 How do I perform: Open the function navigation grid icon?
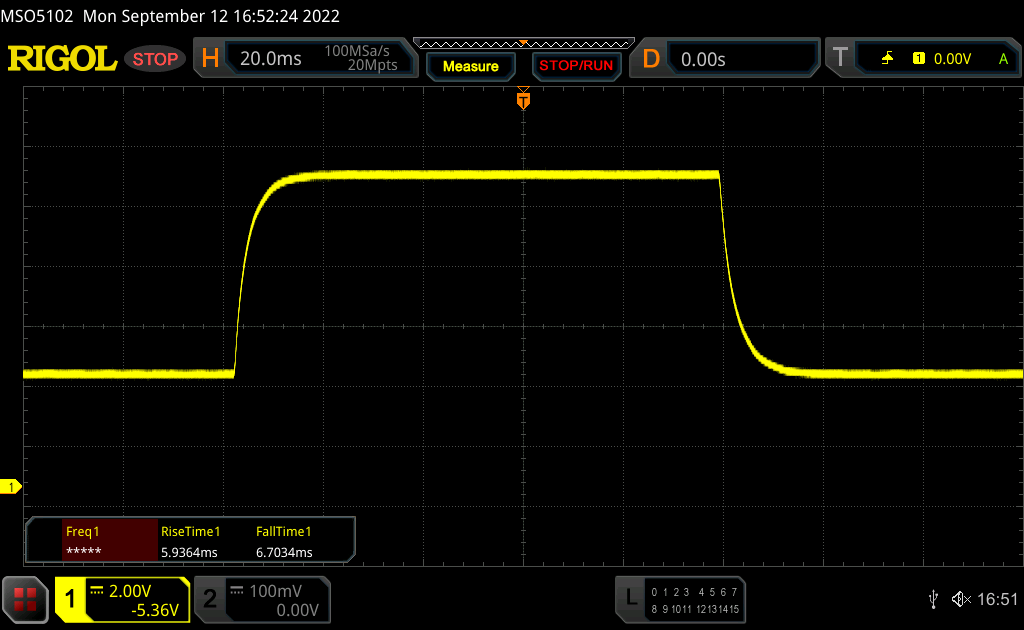[25, 599]
